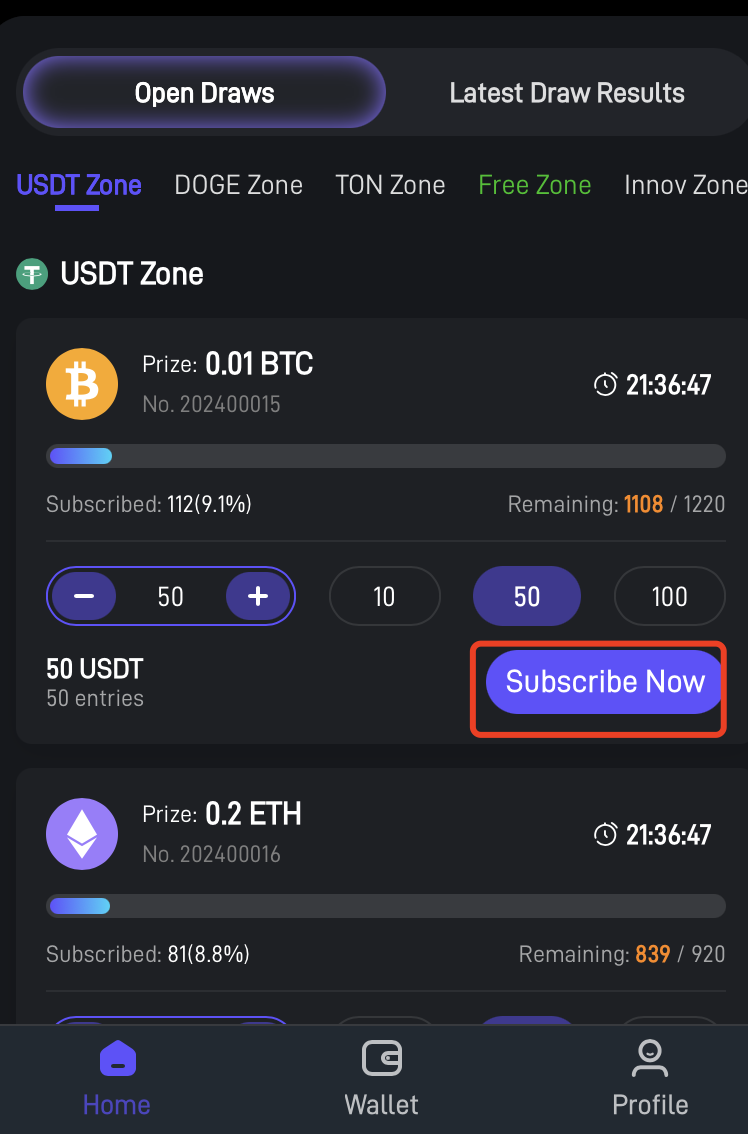The image size is (748, 1134).
Task: Open the Wallet page
Action: pyautogui.click(x=381, y=1078)
